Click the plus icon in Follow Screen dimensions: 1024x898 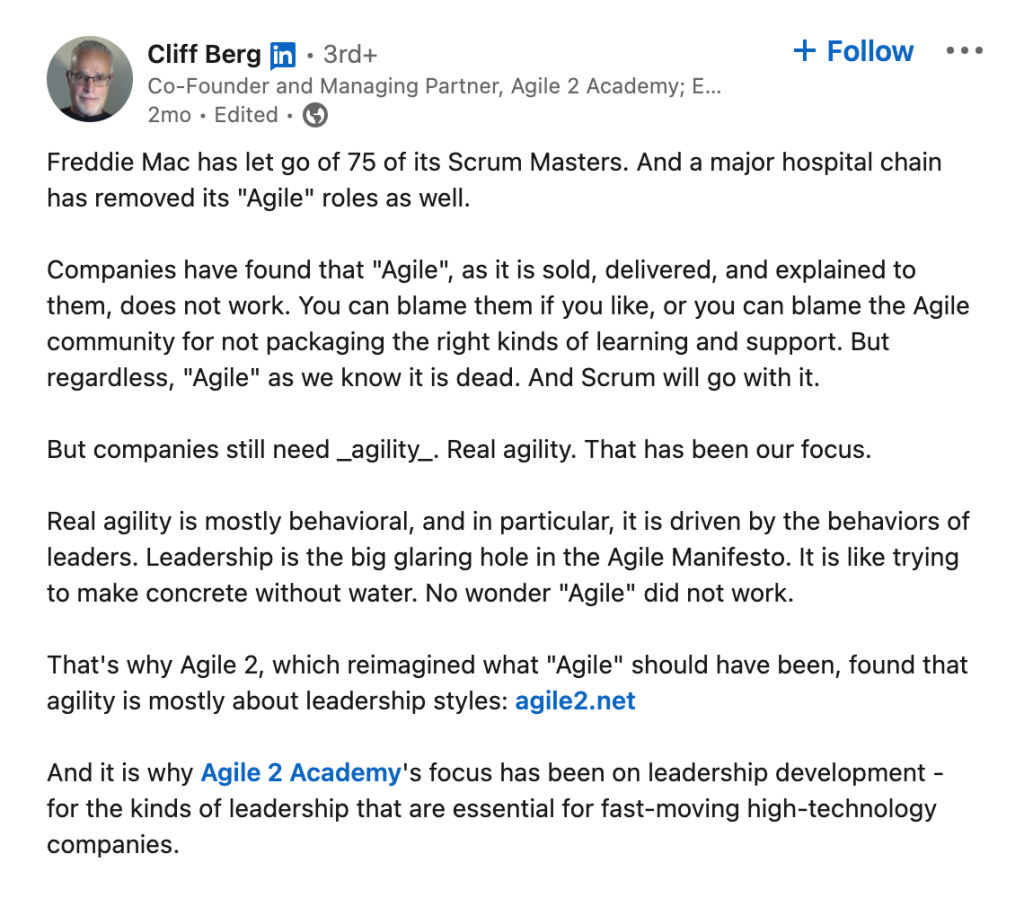(804, 51)
